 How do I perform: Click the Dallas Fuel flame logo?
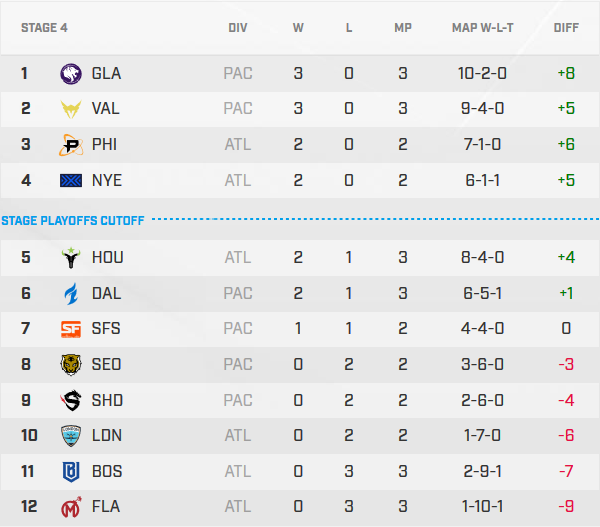(72, 293)
